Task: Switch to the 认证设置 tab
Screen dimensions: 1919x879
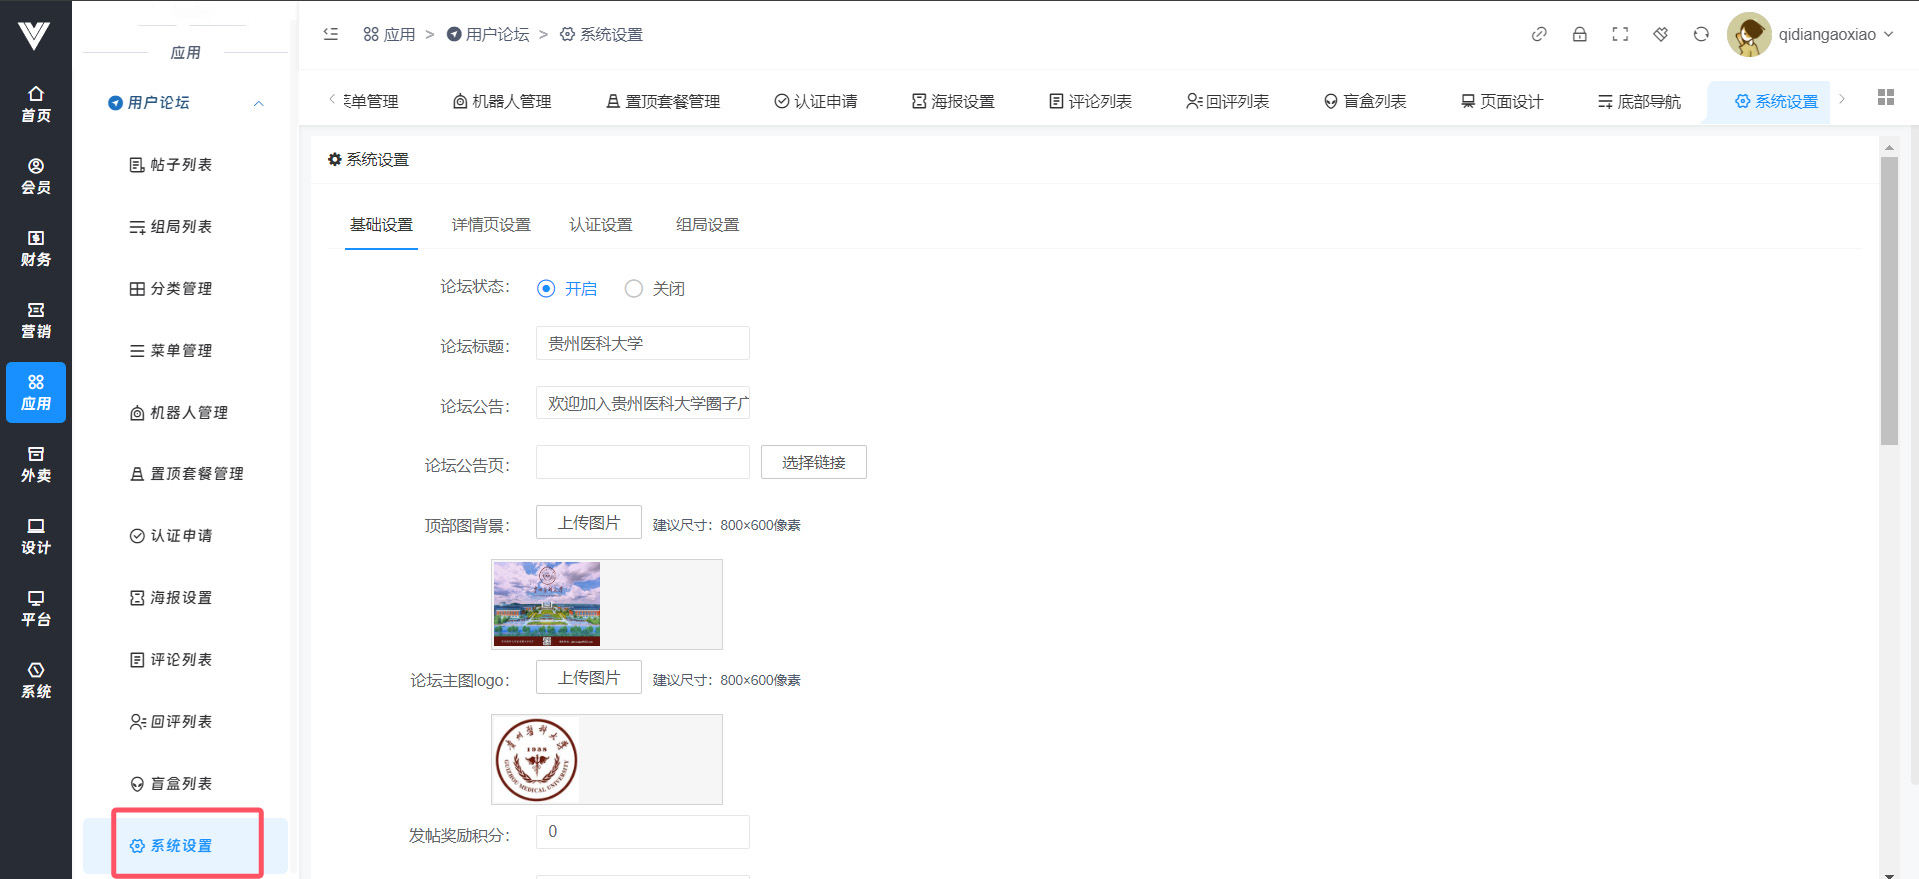Action: click(601, 225)
